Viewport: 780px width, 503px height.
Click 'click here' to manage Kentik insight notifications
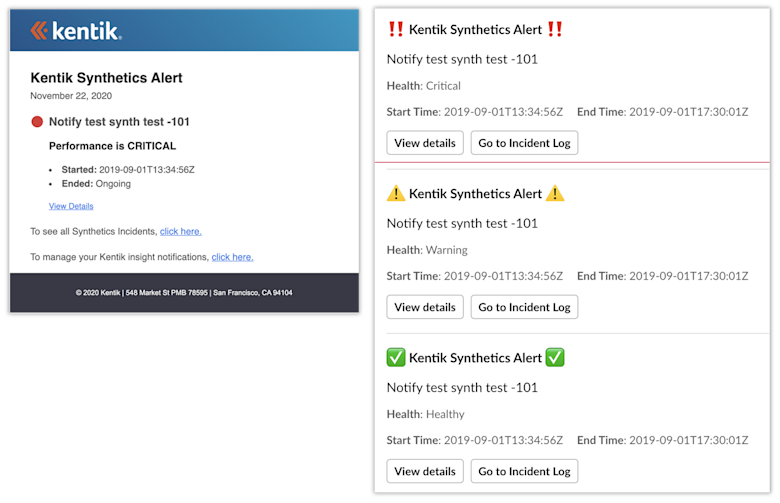click(232, 257)
